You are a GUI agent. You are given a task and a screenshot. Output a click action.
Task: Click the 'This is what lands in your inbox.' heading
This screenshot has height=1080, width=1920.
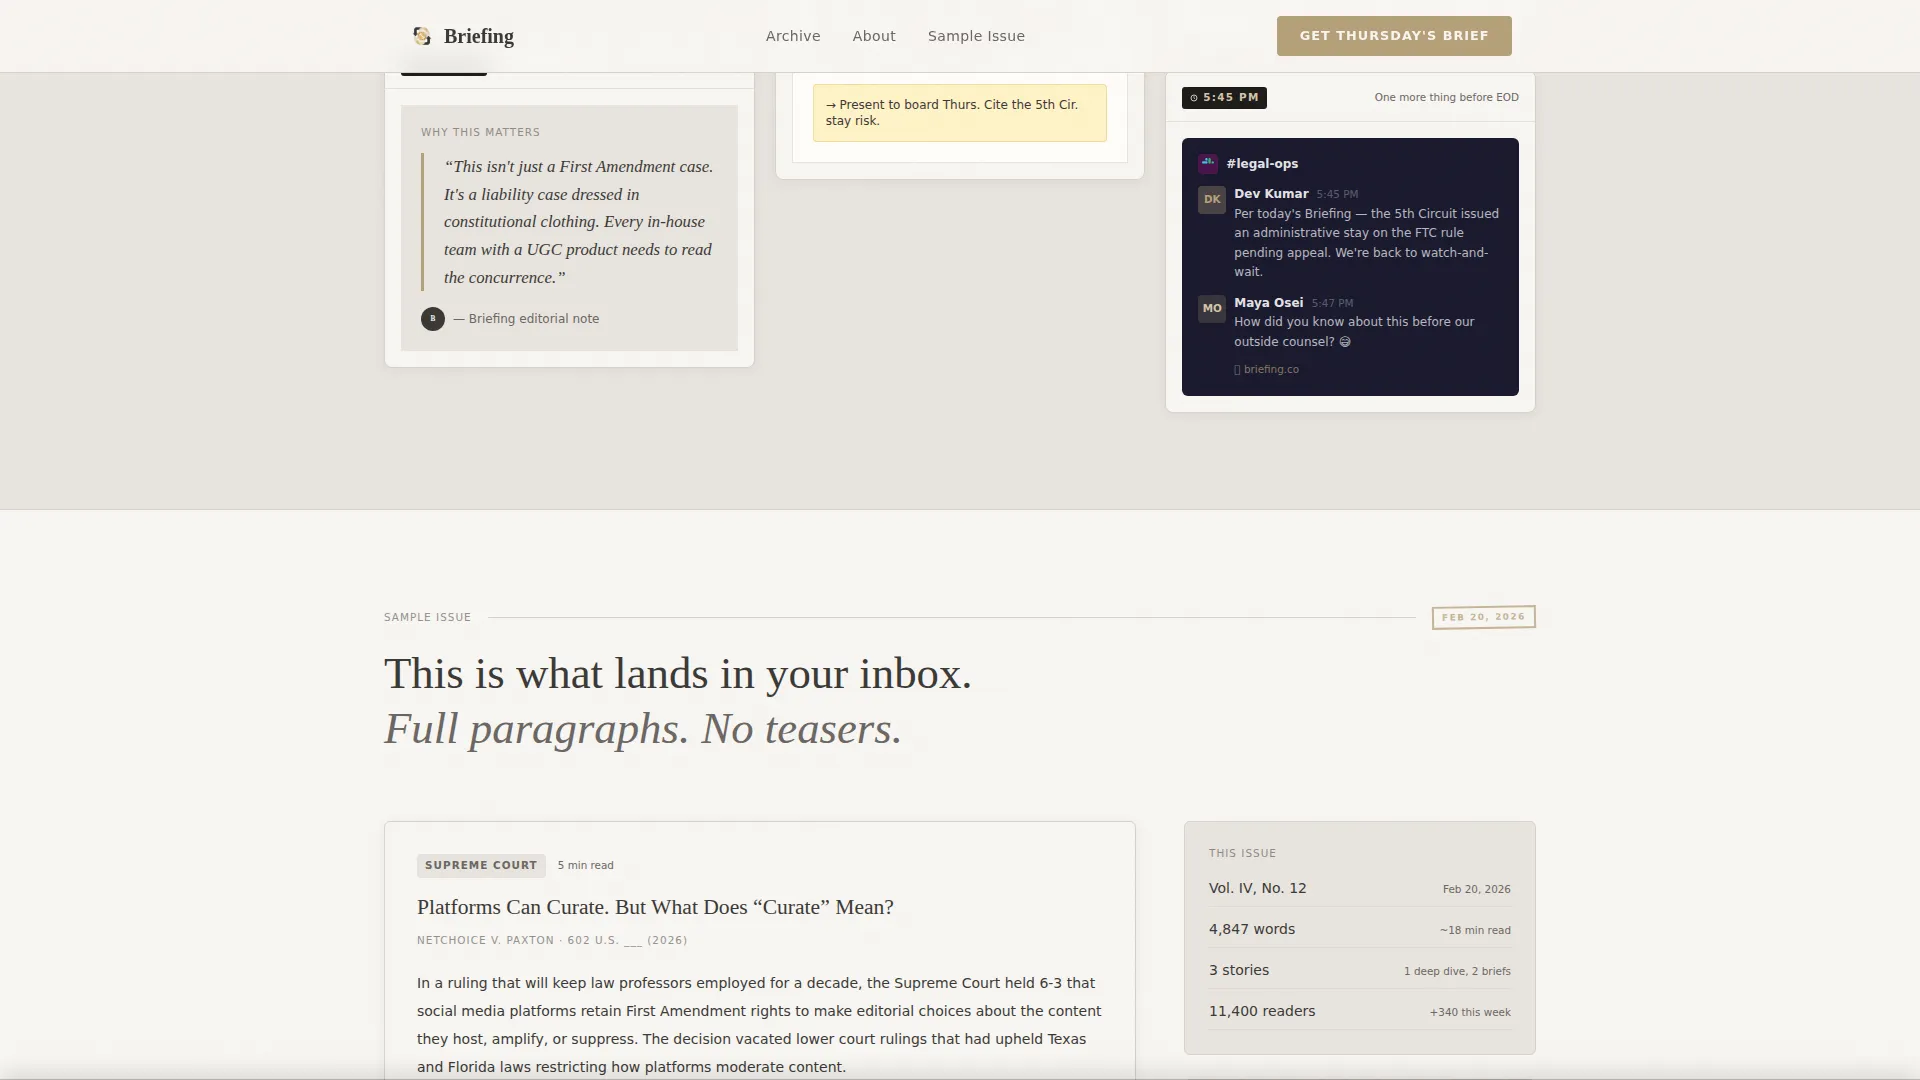678,674
